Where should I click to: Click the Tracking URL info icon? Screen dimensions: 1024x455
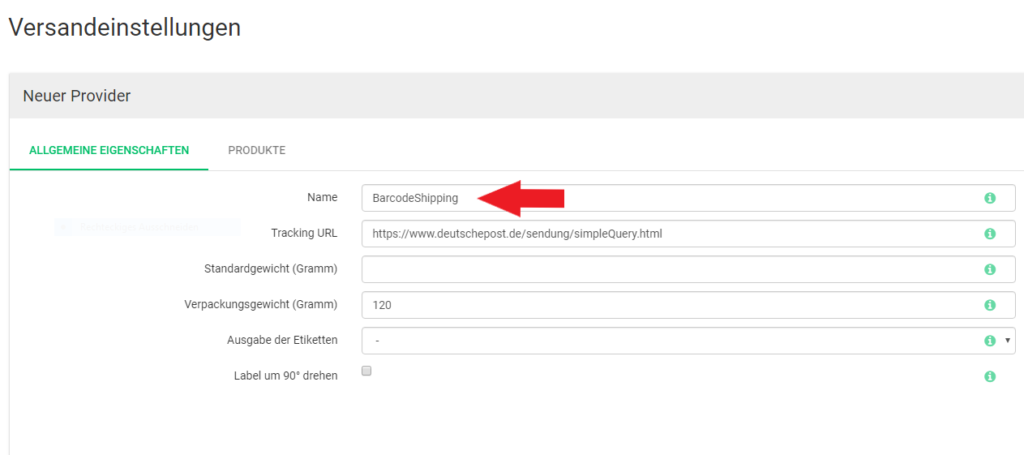[x=989, y=233]
